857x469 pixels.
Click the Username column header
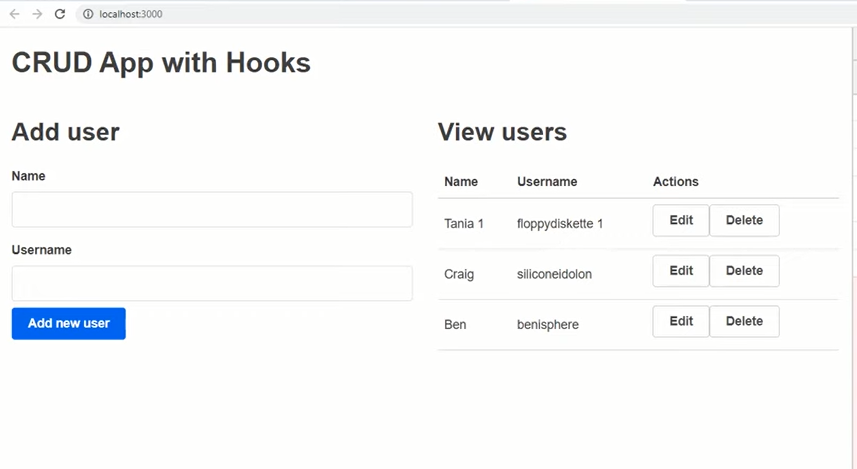coord(547,182)
